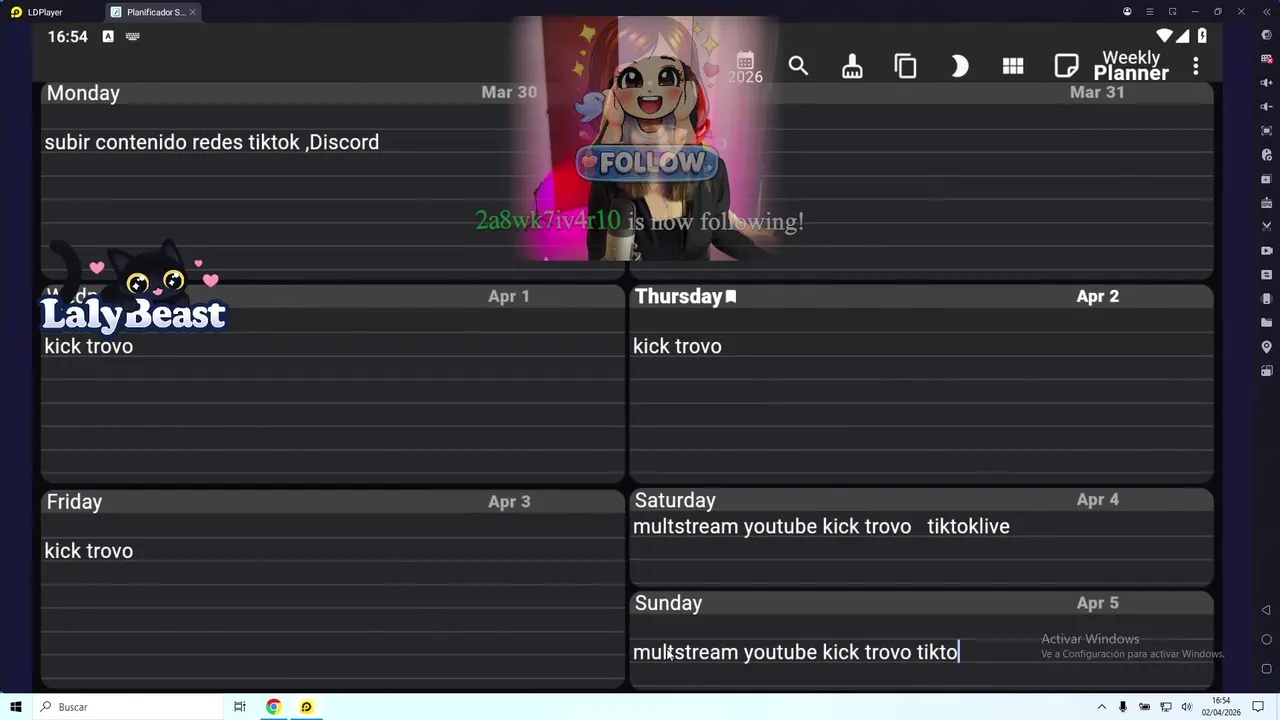This screenshot has width=1280, height=720.
Task: Decrease volume in LDPlayer sidebar
Action: (1267, 107)
